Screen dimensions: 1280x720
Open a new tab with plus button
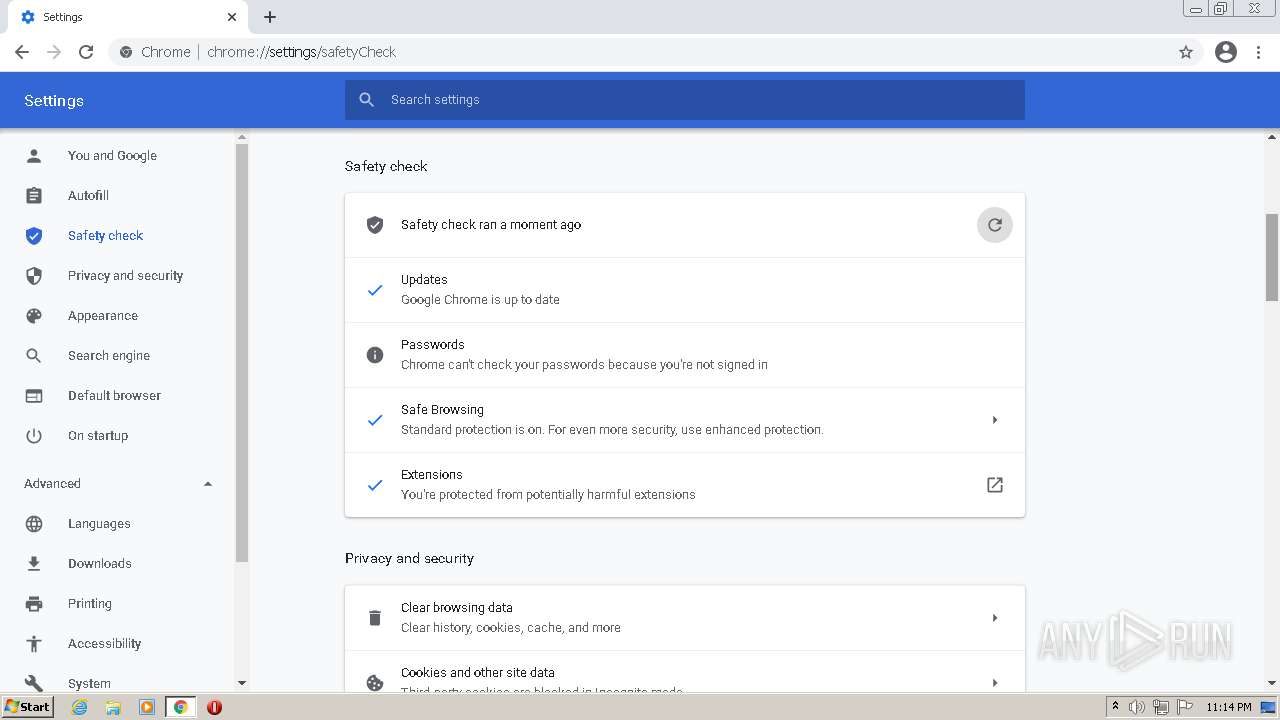click(270, 17)
